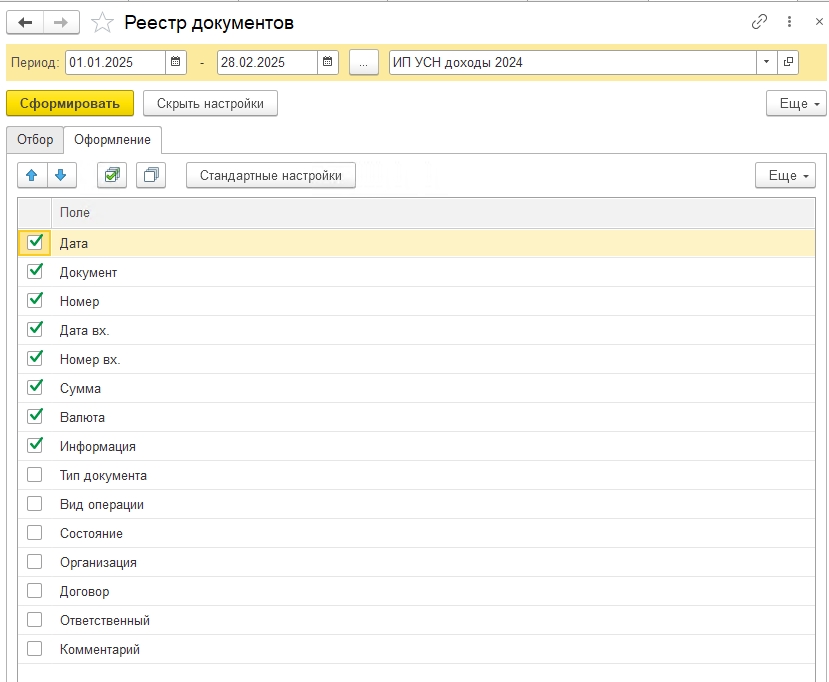Viewport: 829px width, 682px height.
Task: Select the Договор row text
Action: coord(85,592)
